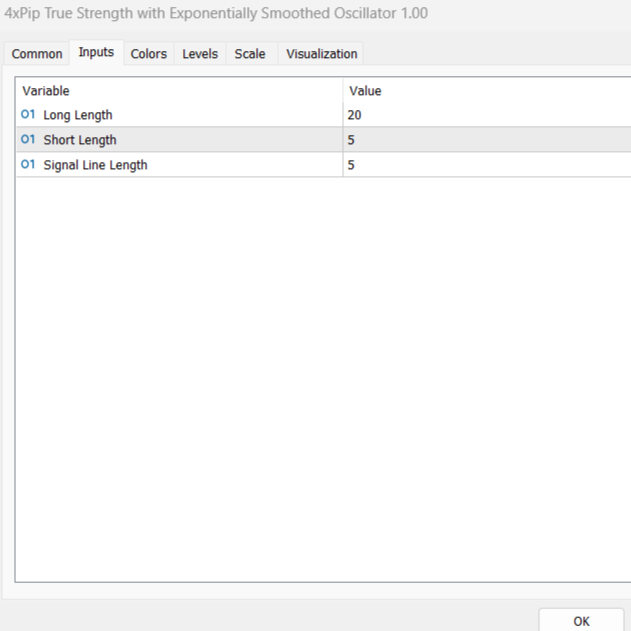
Task: Switch to the Common tab
Action: pos(37,54)
